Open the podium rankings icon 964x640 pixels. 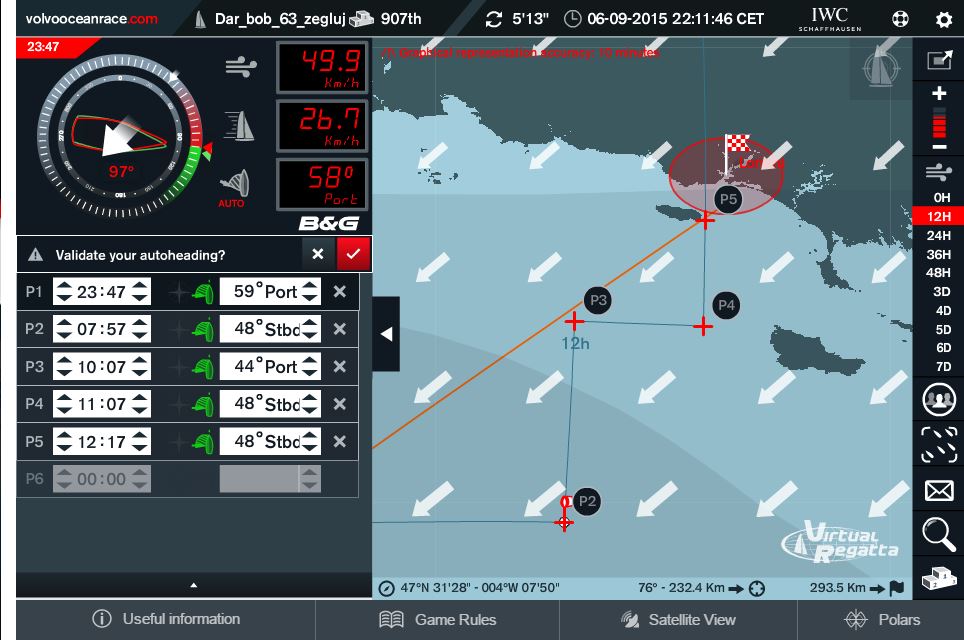point(938,579)
